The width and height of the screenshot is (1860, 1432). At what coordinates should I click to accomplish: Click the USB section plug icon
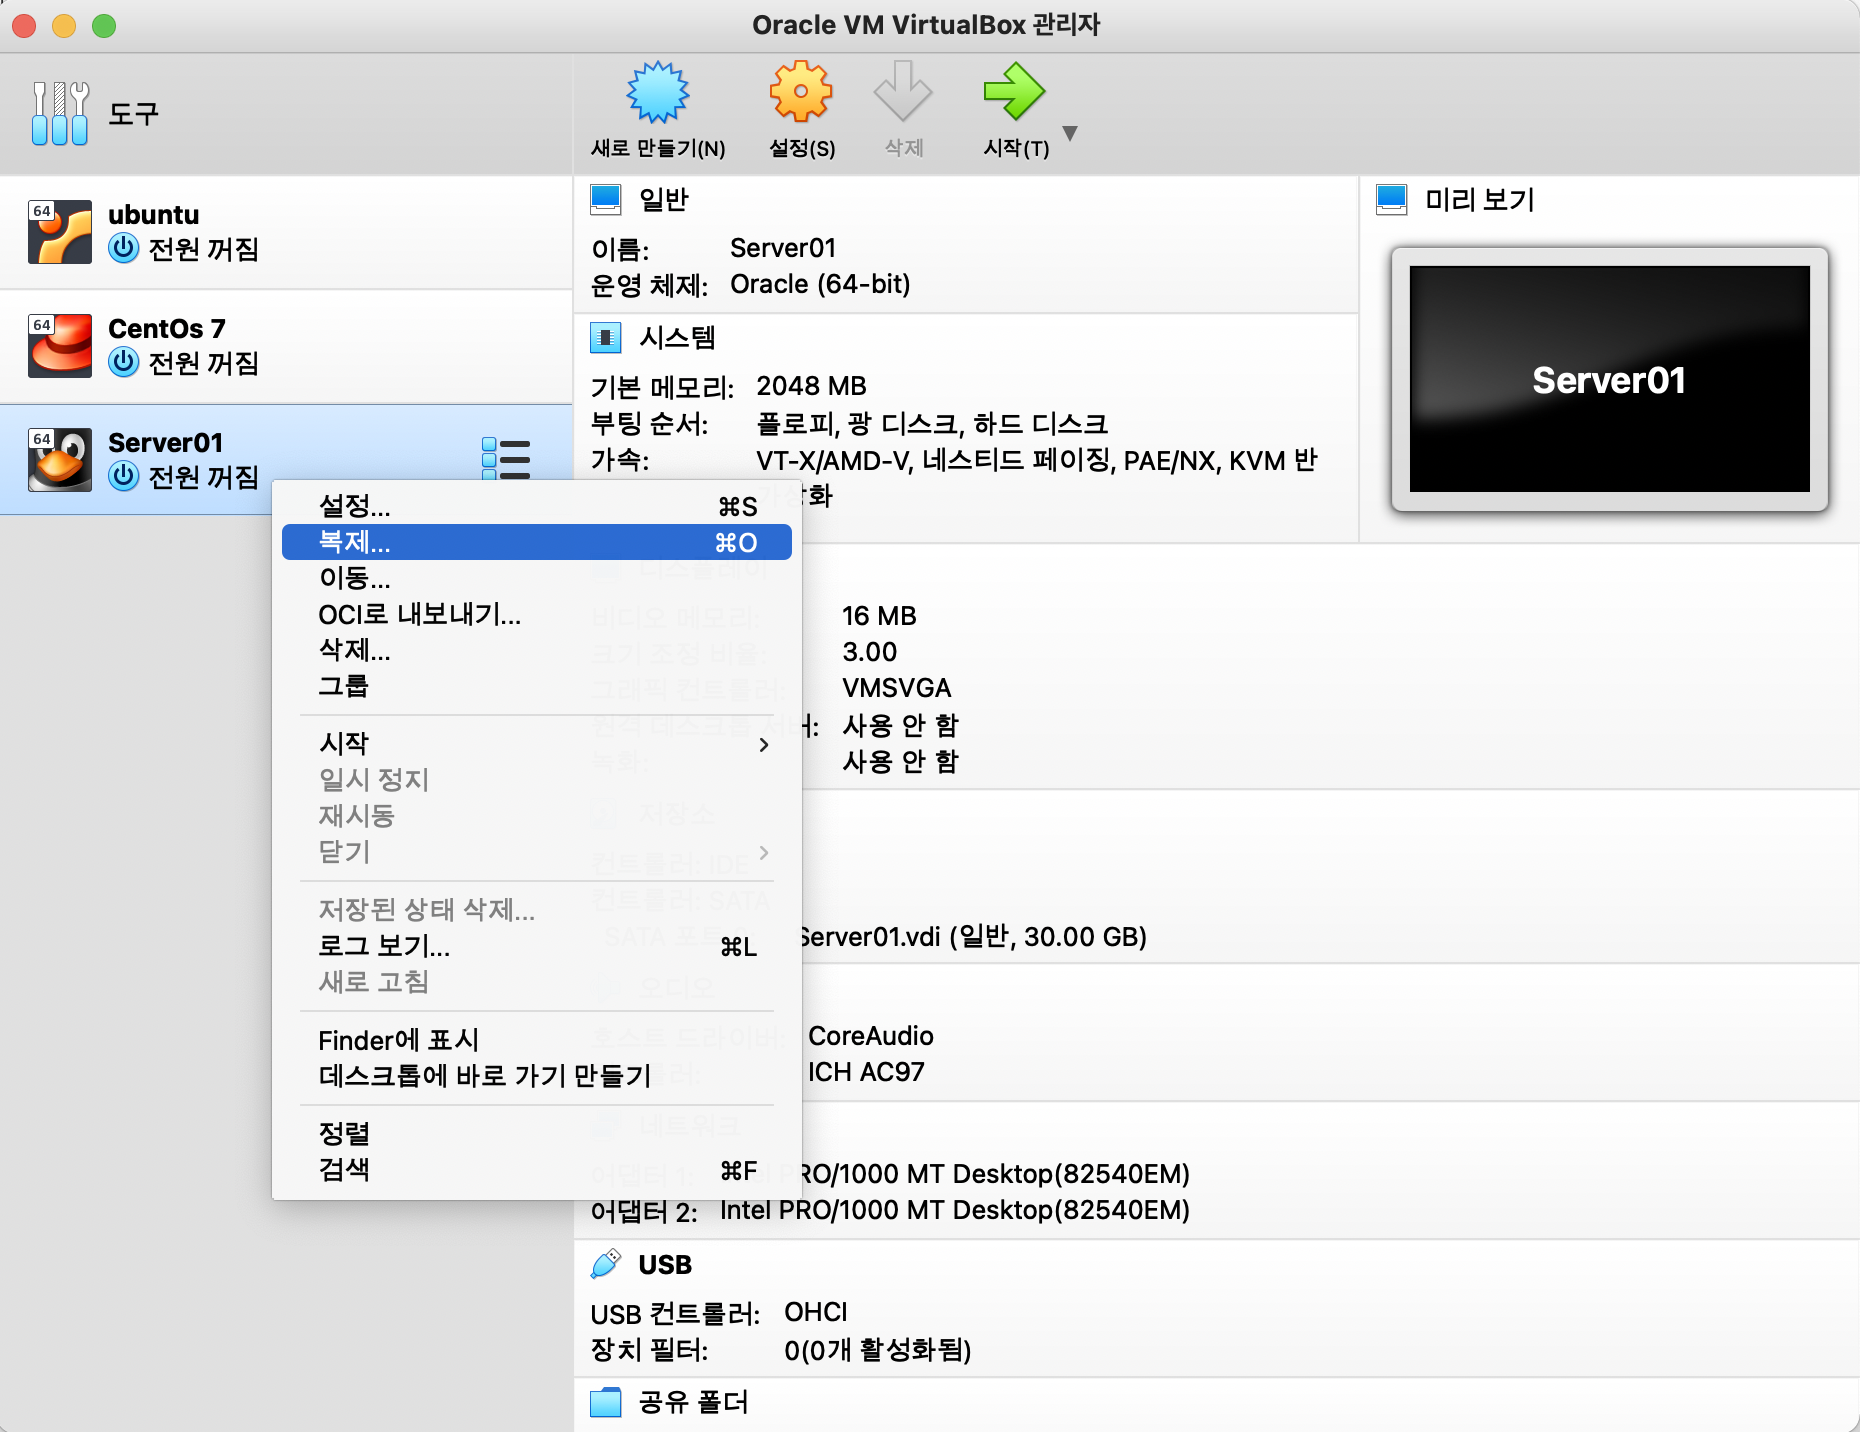tap(606, 1265)
